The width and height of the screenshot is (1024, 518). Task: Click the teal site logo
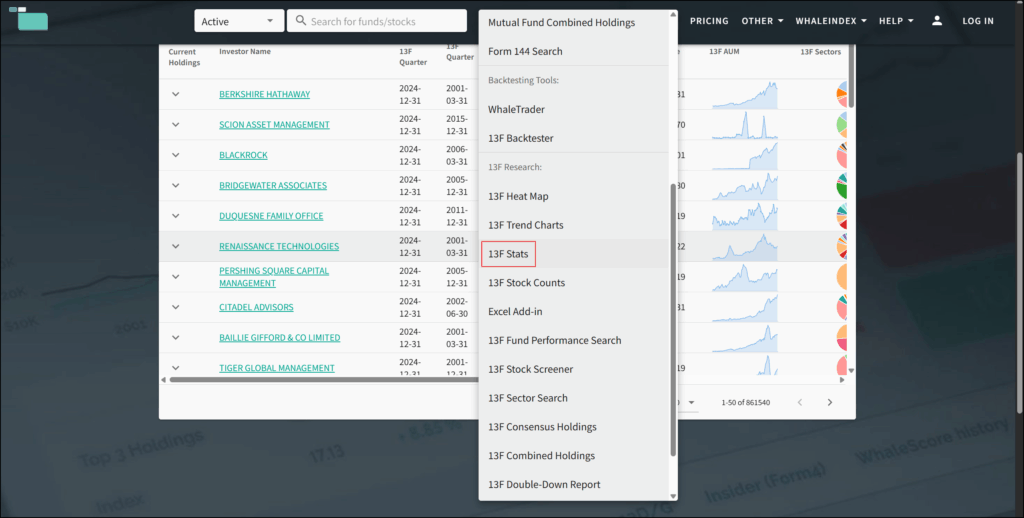tap(29, 19)
